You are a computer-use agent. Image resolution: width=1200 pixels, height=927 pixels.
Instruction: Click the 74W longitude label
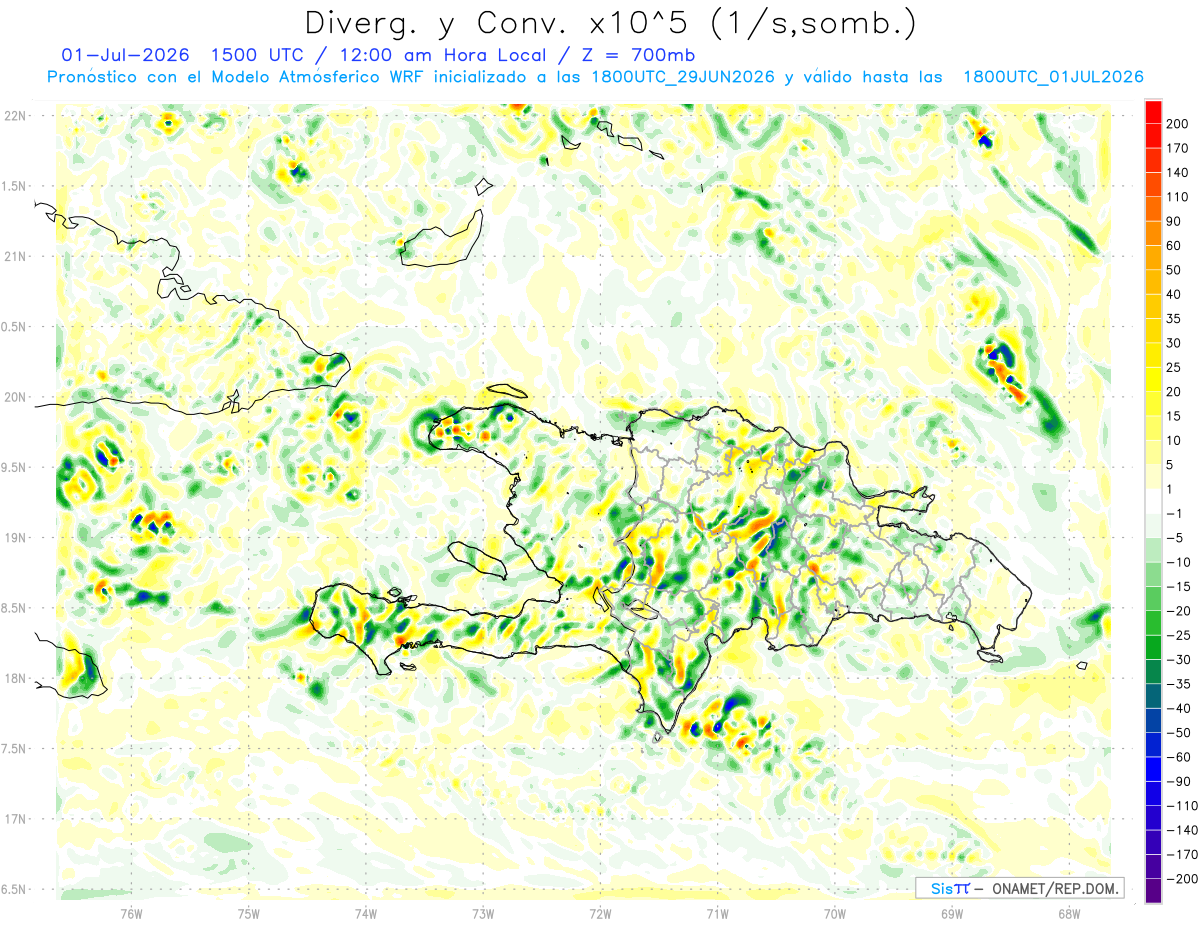click(366, 913)
